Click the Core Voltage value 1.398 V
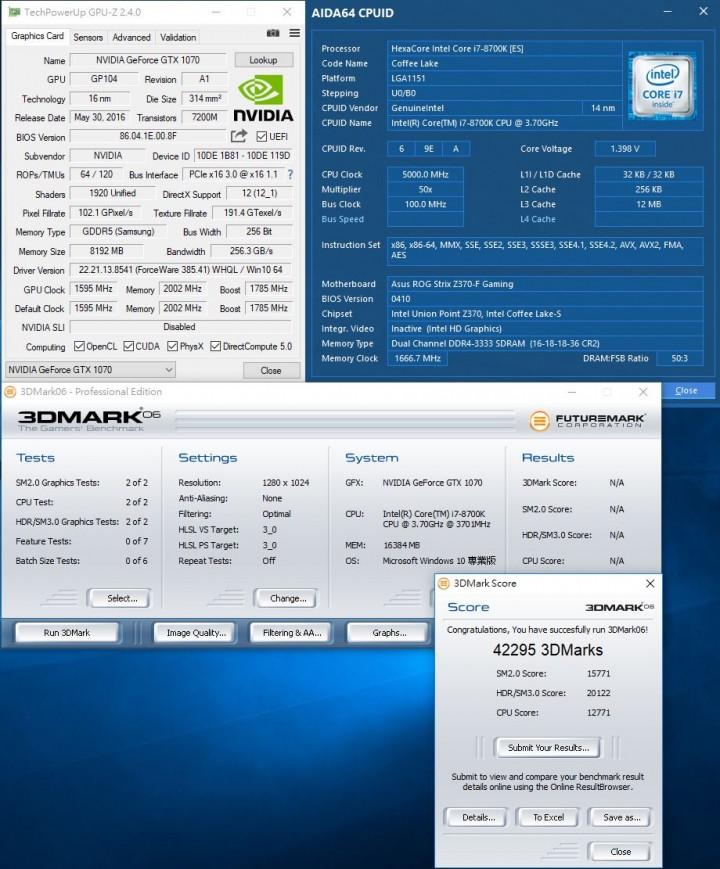Viewport: 720px width, 869px height. (625, 149)
